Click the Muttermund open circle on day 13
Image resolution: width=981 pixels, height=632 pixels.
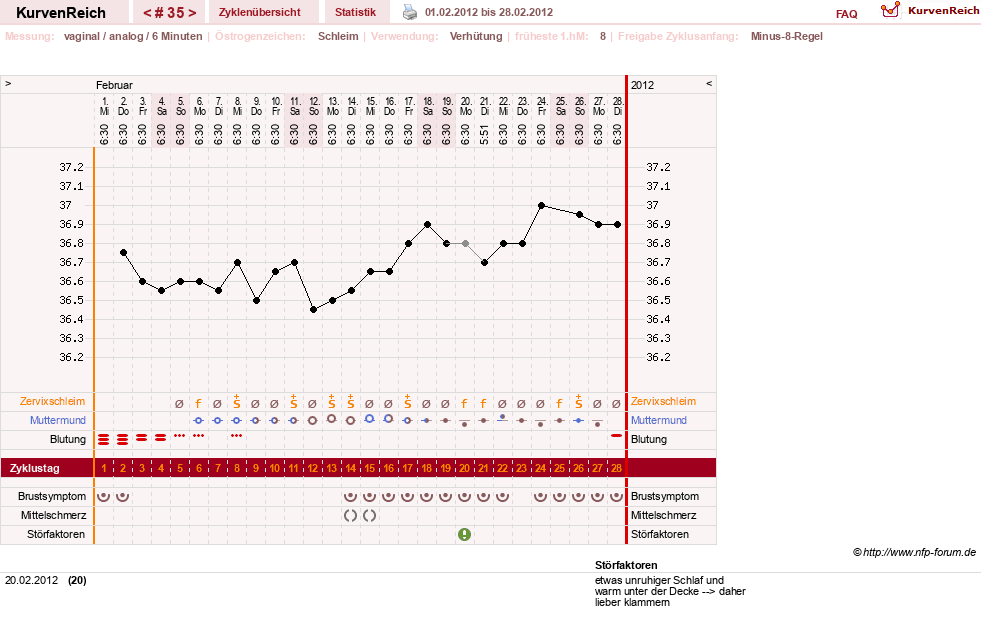tap(332, 419)
